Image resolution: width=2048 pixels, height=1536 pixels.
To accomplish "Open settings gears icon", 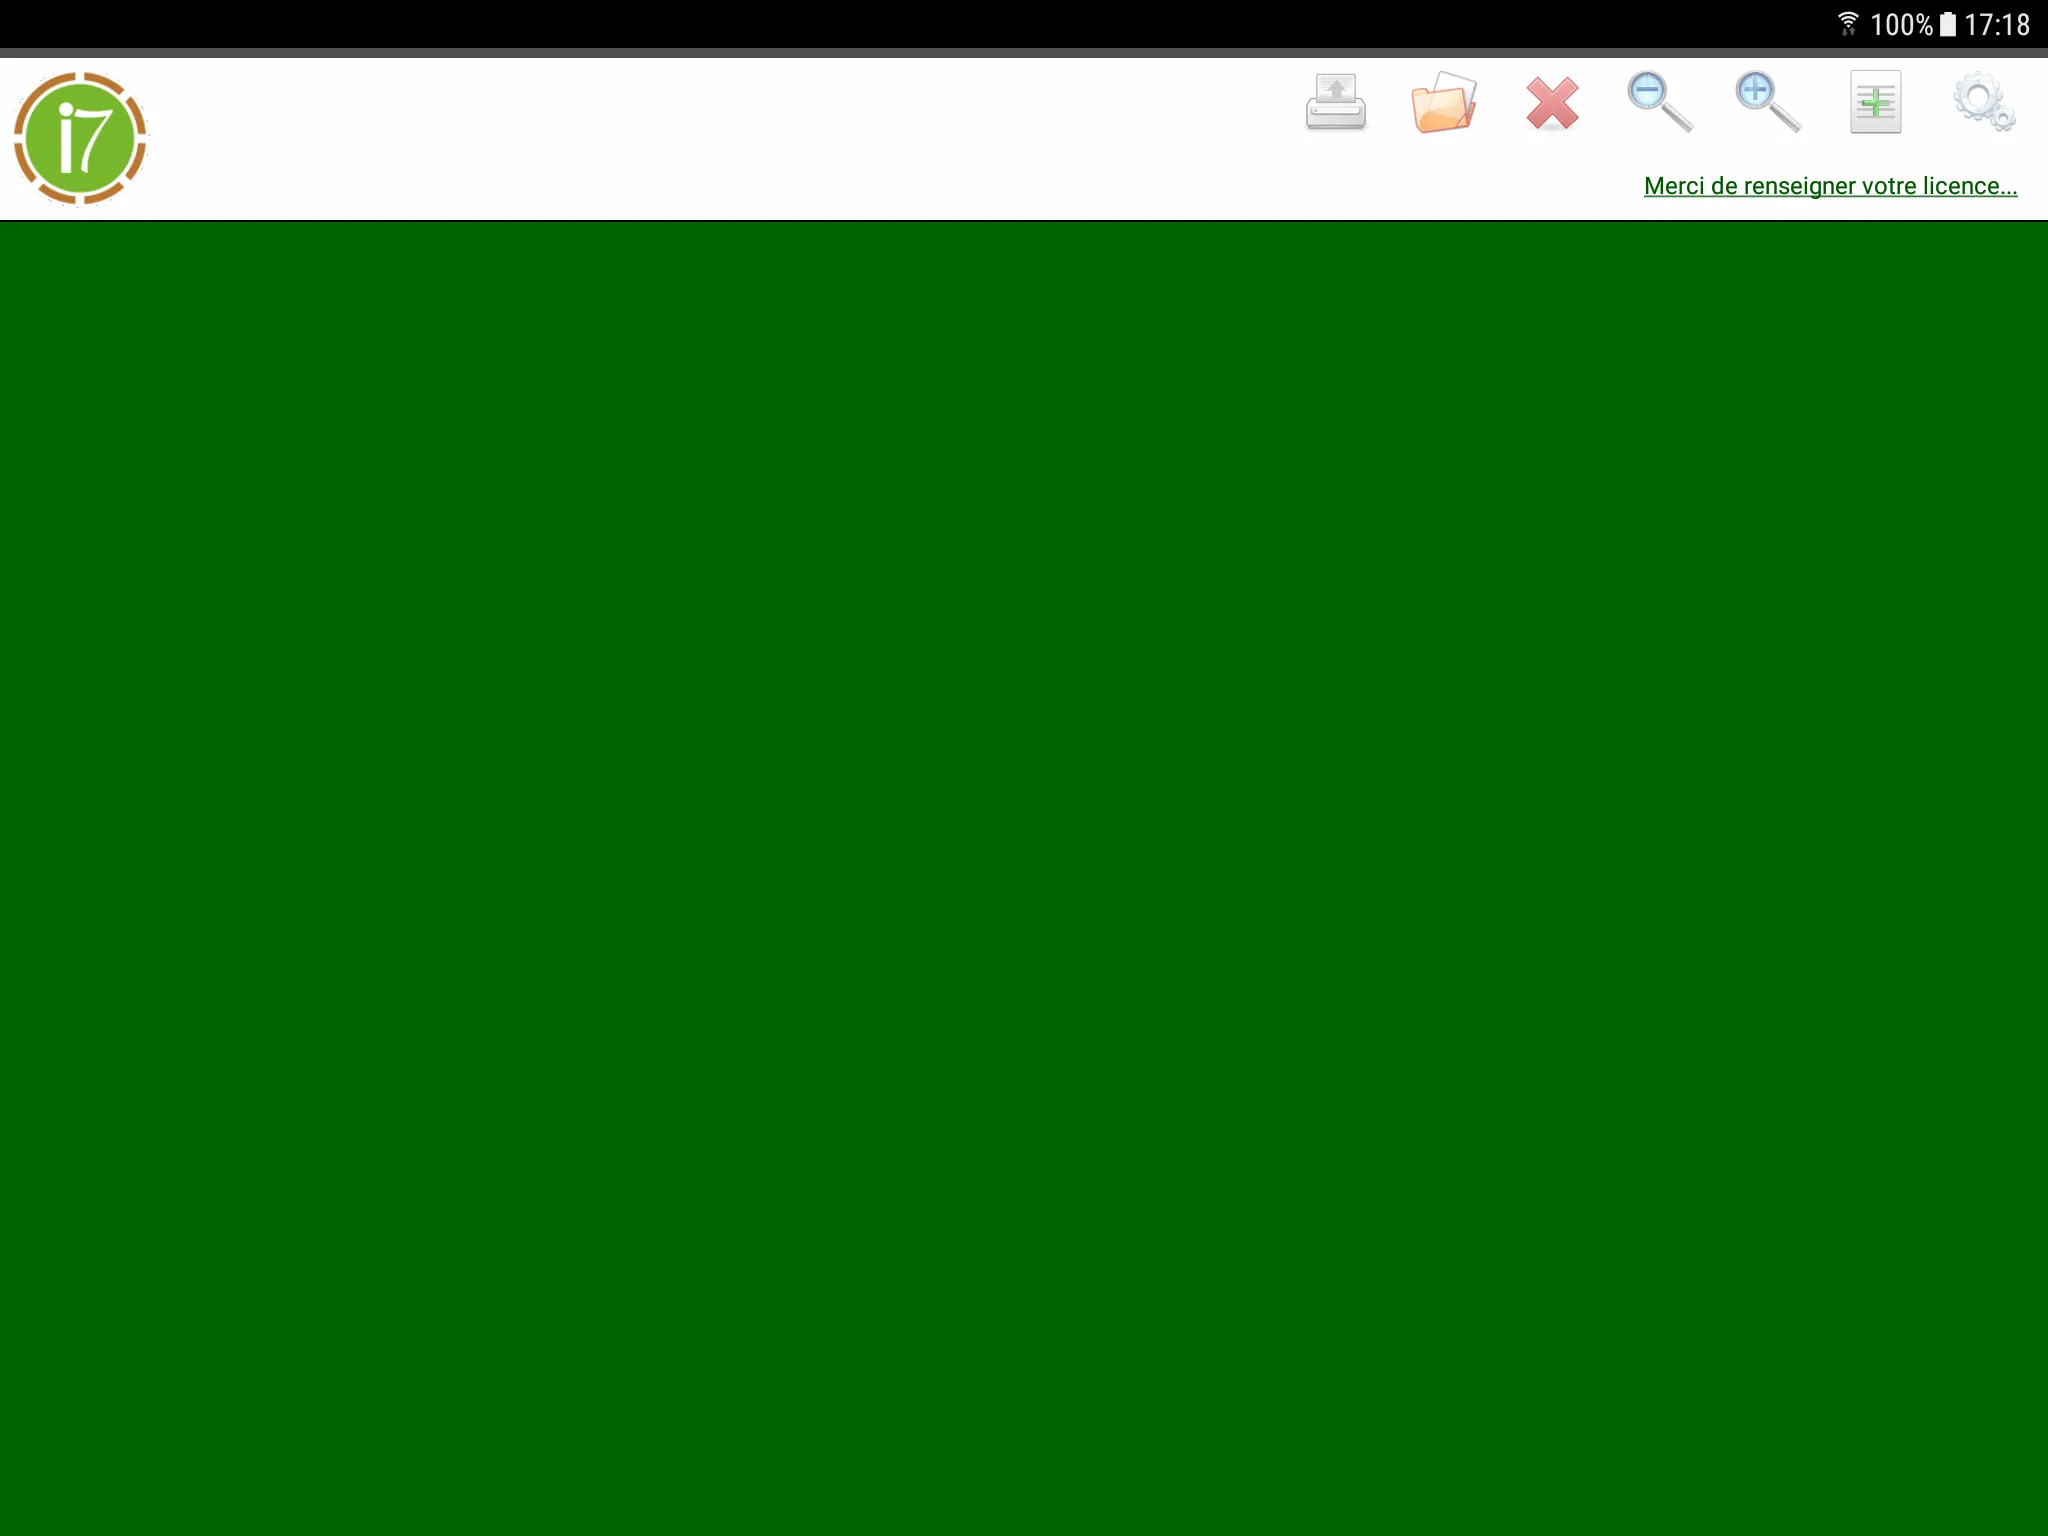I will click(x=1984, y=102).
